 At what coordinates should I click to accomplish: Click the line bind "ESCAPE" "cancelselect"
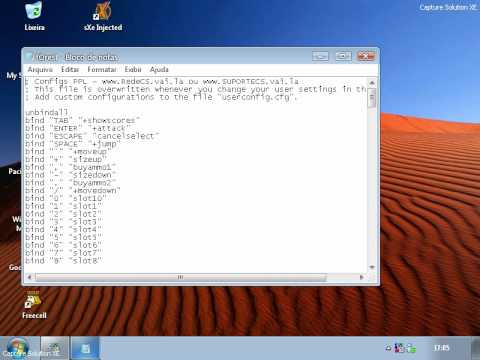click(x=92, y=136)
